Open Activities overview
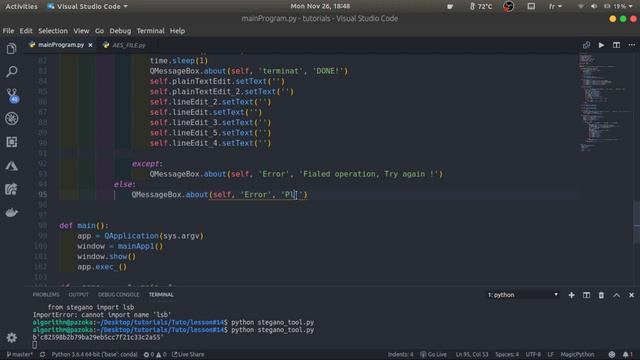Viewport: 640px width, 360px height. coord(21,6)
